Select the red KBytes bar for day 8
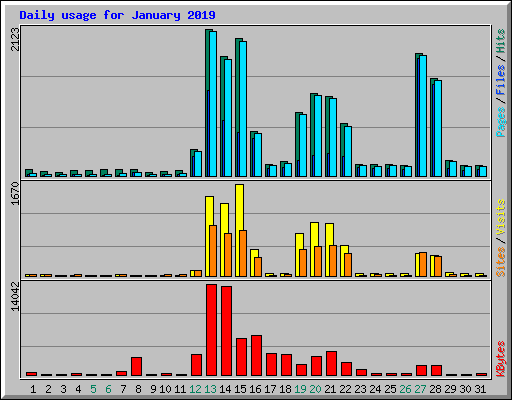Viewport: 512px width, 400px height. point(136,366)
